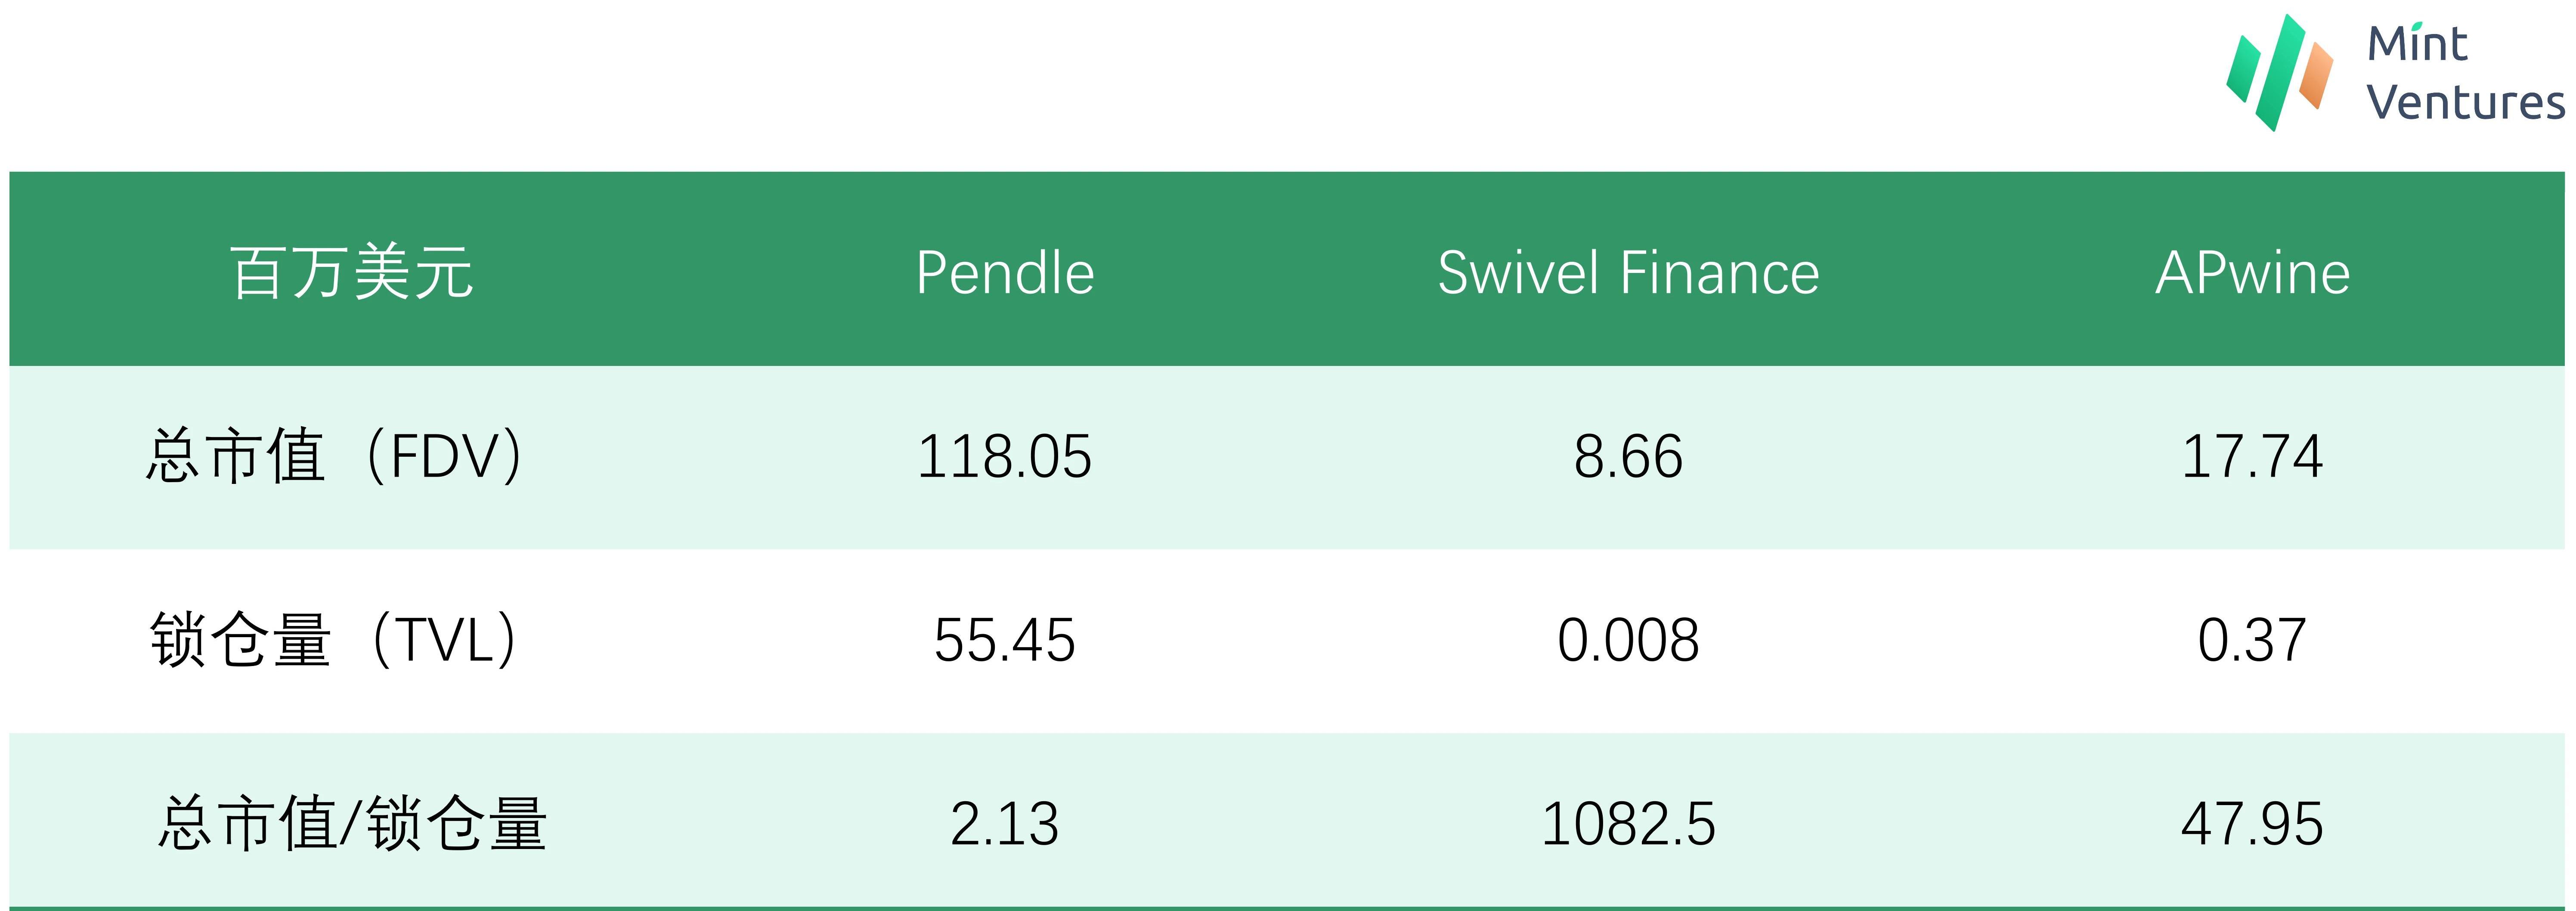Image resolution: width=2576 pixels, height=911 pixels.
Task: Select the APwine column header
Action: pyautogui.click(x=2252, y=272)
